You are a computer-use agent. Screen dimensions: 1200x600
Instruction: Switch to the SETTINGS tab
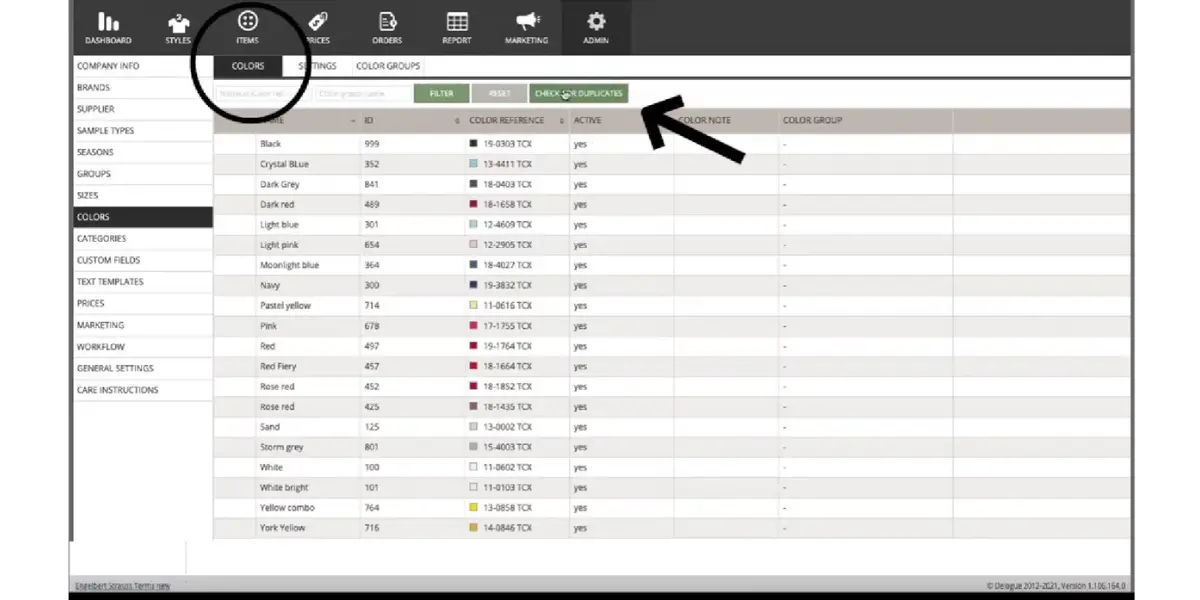(317, 65)
